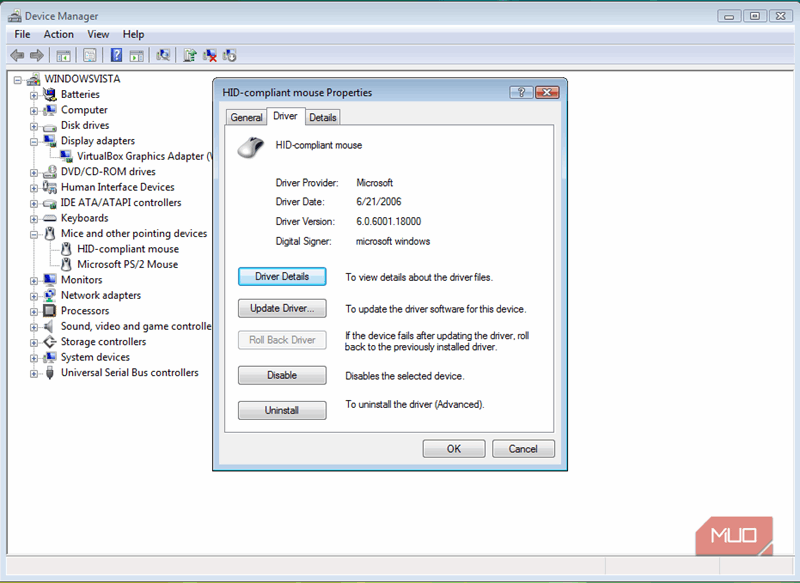
Task: Expand the Universal Serial Bus controllers node
Action: [x=34, y=373]
